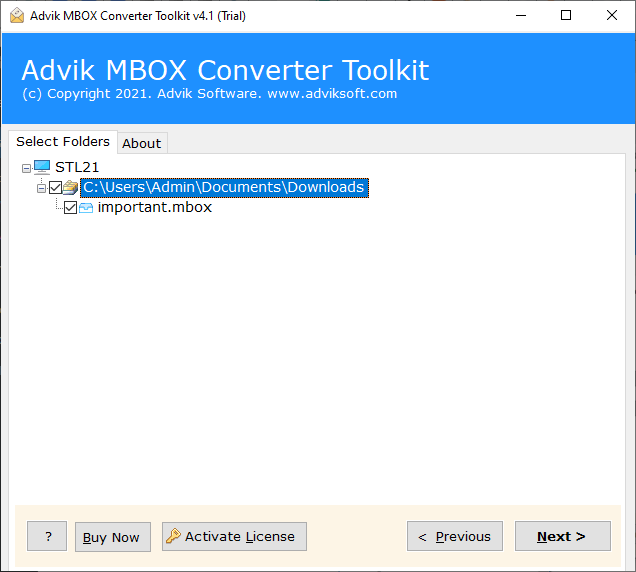Select the STL21 label in tree
Image resolution: width=636 pixels, height=572 pixels.
(77, 167)
